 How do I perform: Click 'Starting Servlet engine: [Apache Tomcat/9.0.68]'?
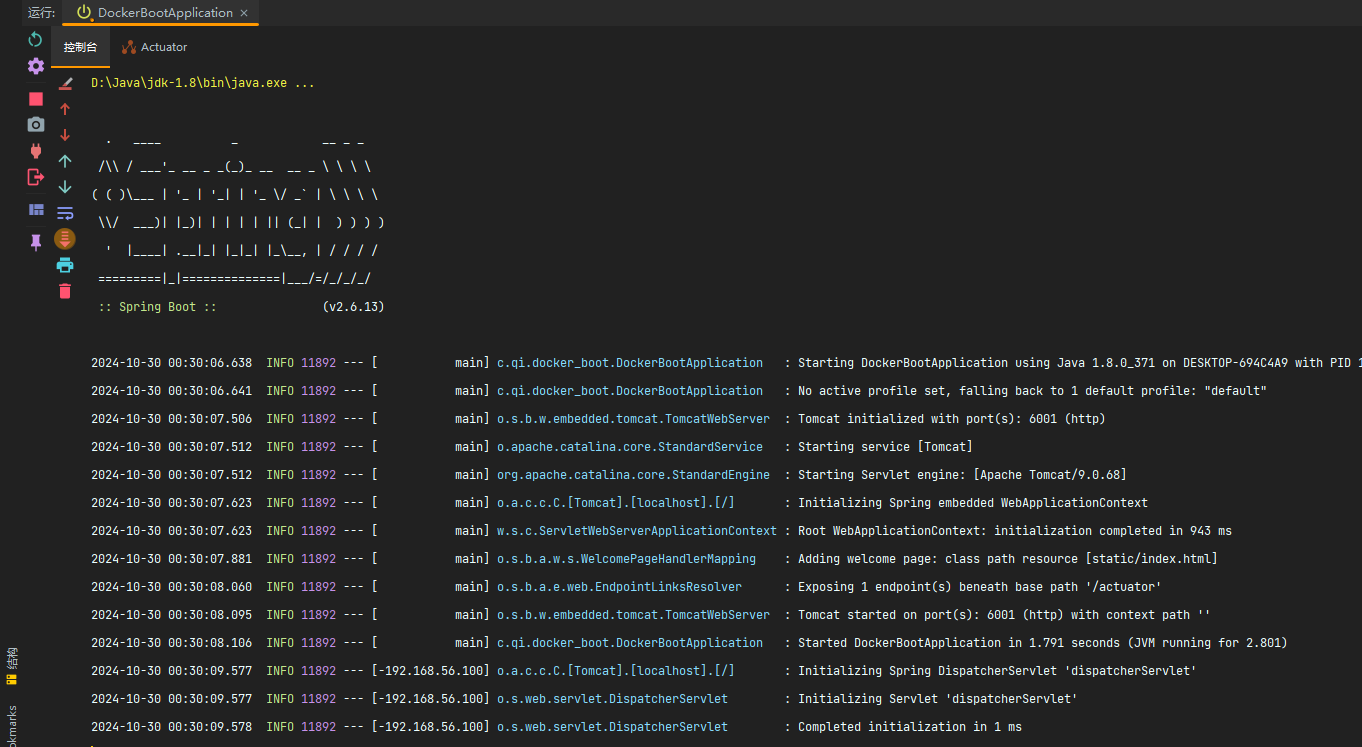click(962, 475)
